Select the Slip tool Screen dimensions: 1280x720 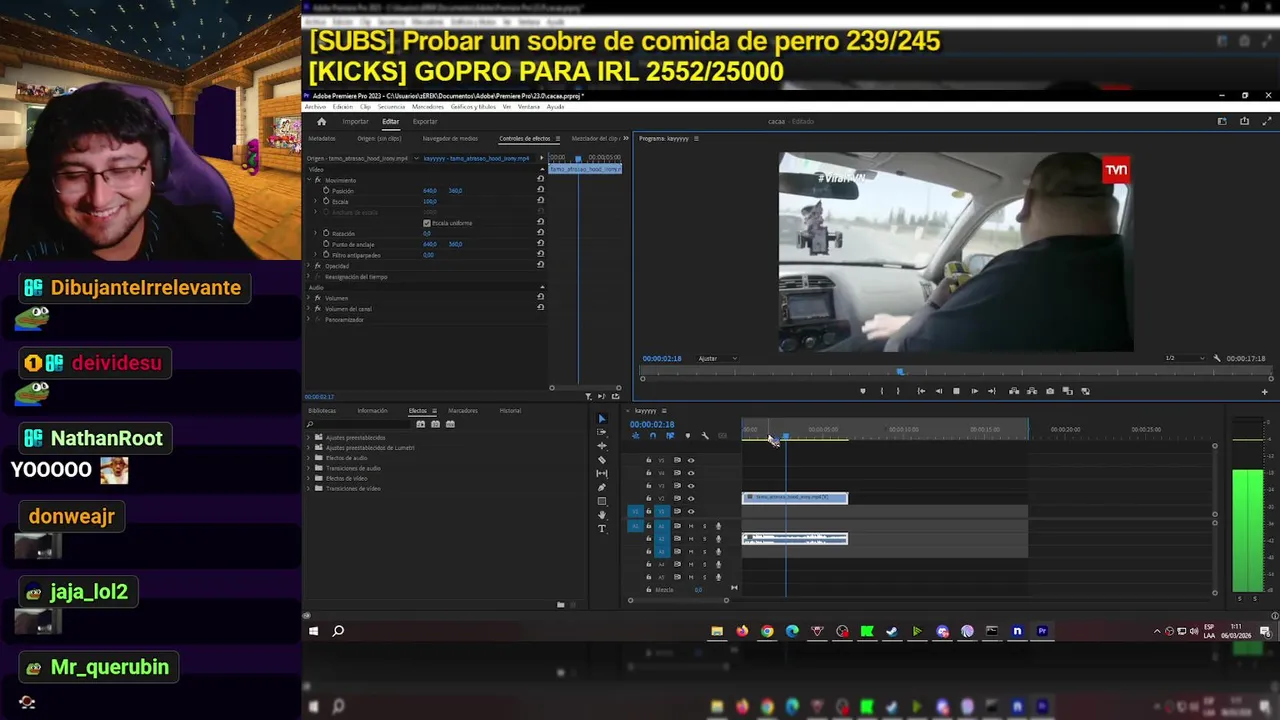601,473
